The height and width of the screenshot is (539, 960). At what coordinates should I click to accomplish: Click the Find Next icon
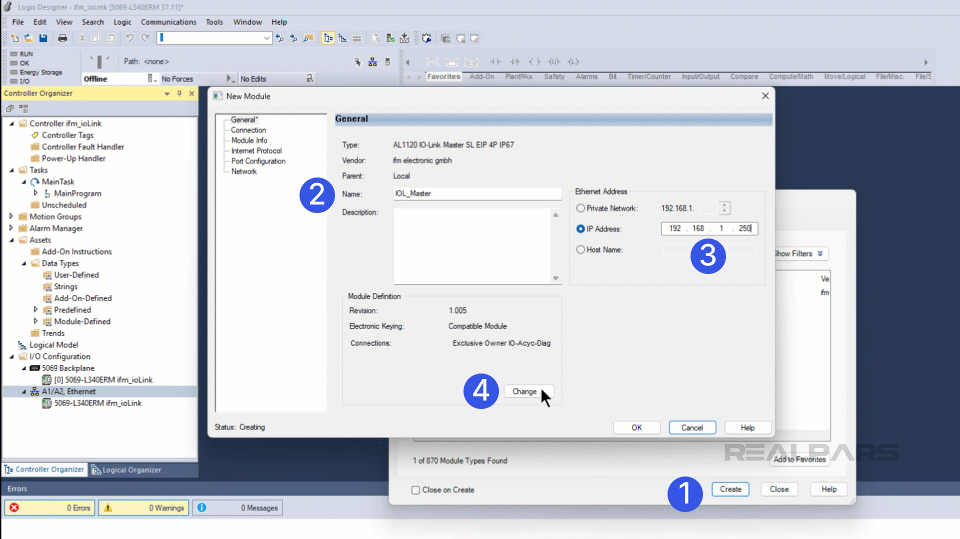[x=294, y=38]
